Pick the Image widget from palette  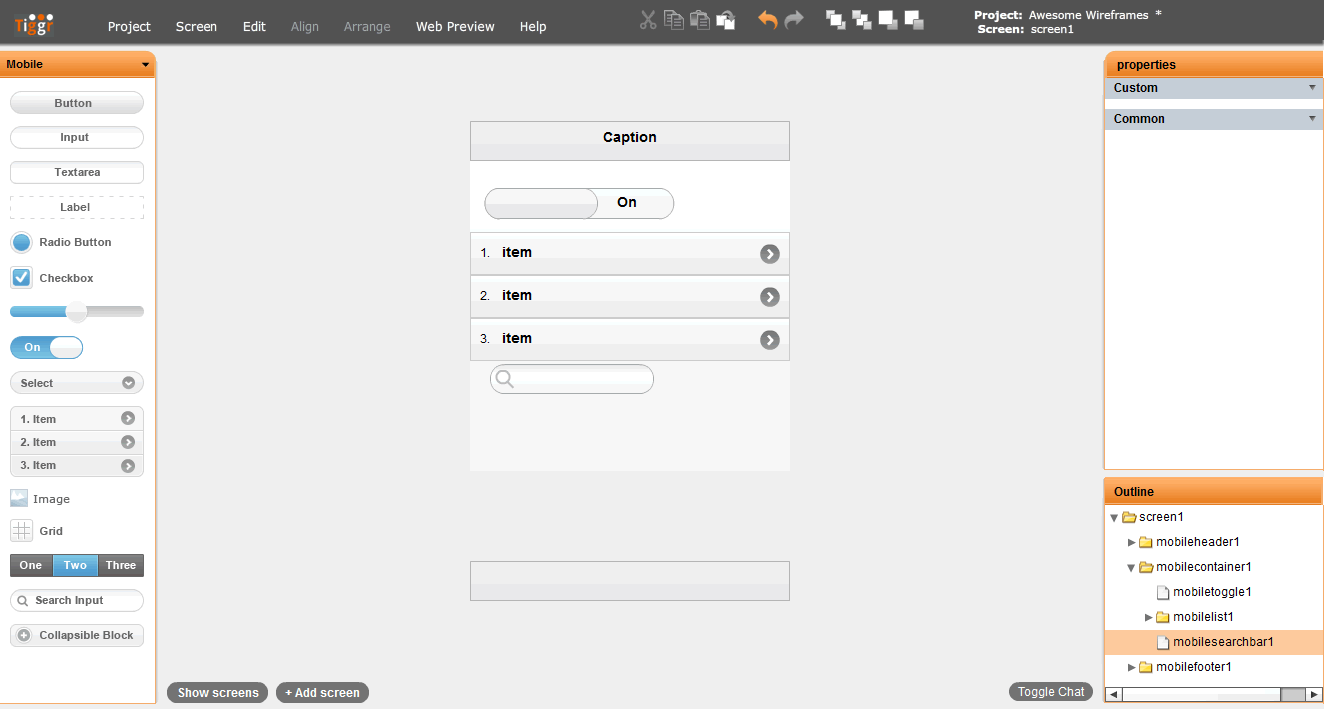40,499
